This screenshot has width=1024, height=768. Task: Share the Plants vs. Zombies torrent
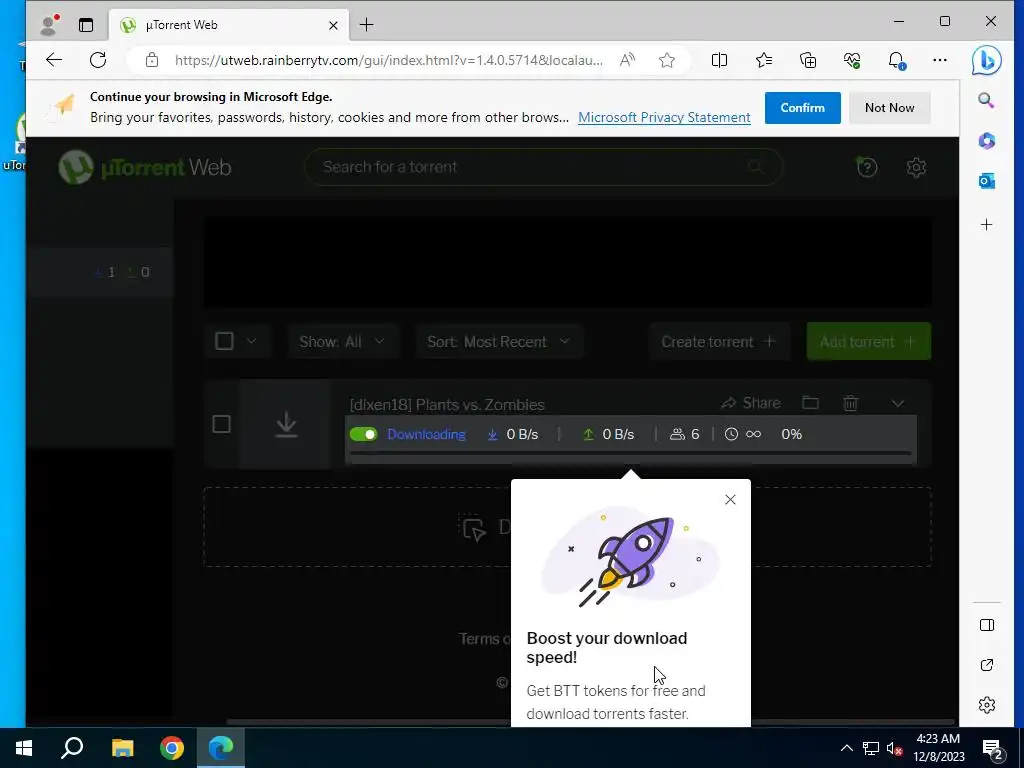pyautogui.click(x=750, y=403)
